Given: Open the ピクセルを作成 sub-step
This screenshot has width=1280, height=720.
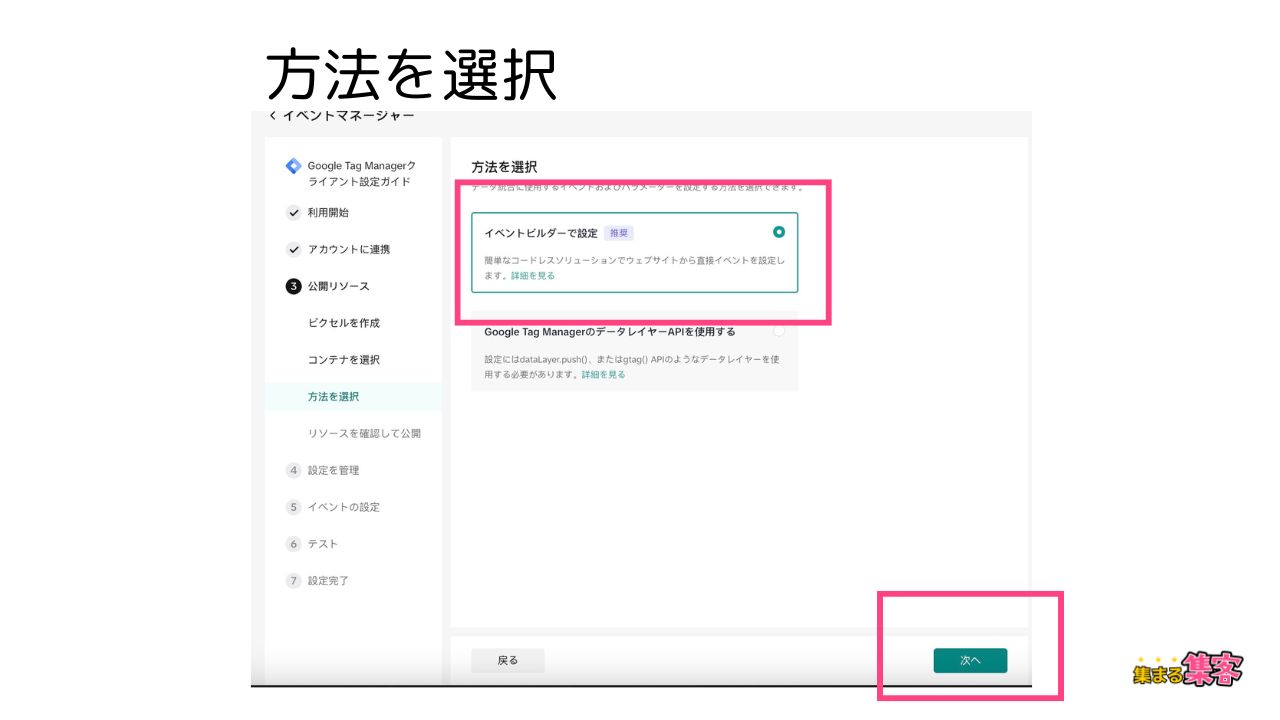Looking at the screenshot, I should 344,323.
